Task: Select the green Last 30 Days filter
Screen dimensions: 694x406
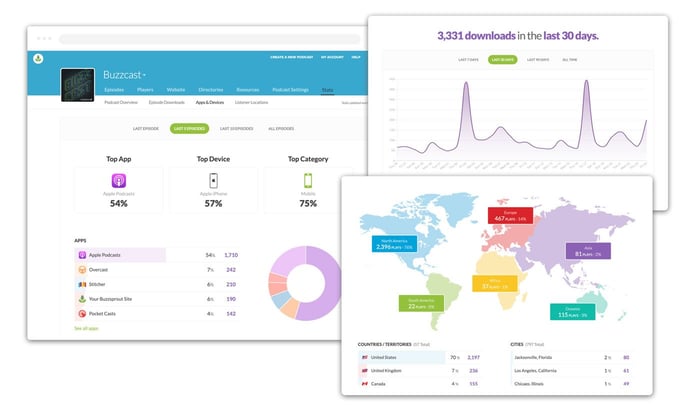Action: pyautogui.click(x=503, y=59)
